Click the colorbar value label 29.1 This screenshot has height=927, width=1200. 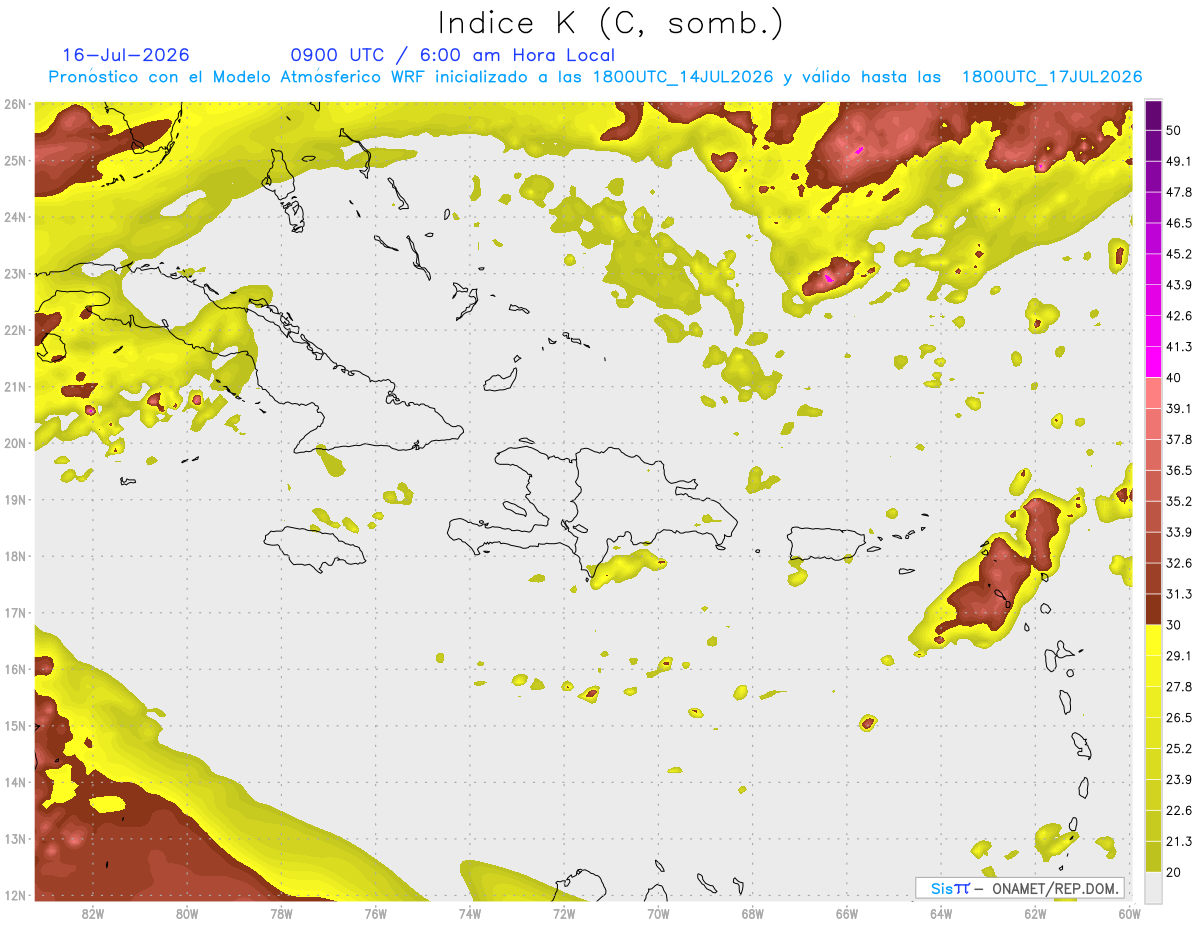[x=1179, y=656]
